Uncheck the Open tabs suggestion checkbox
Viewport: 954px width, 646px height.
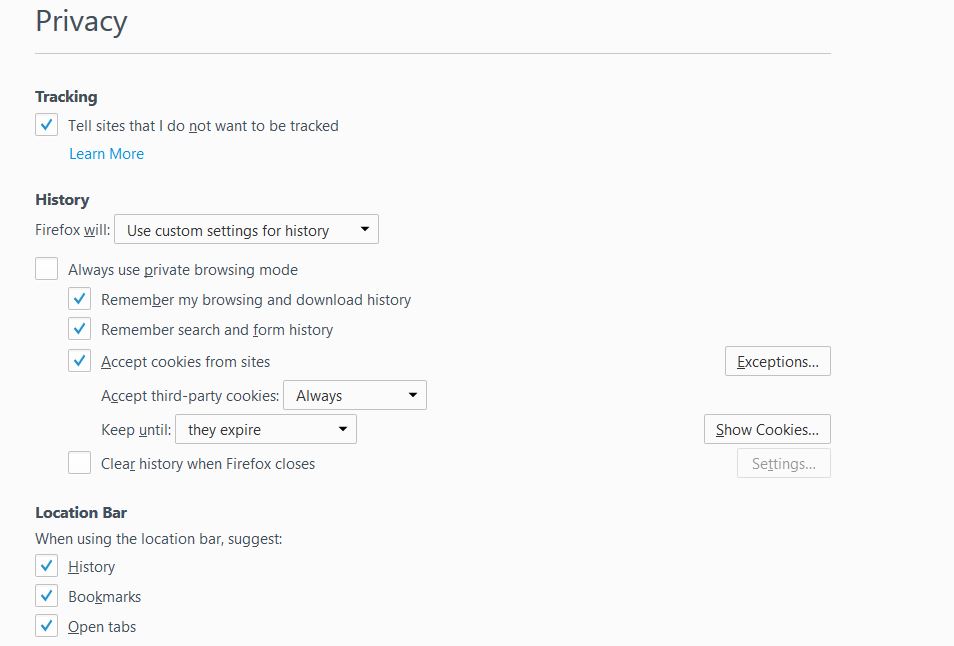pos(46,625)
